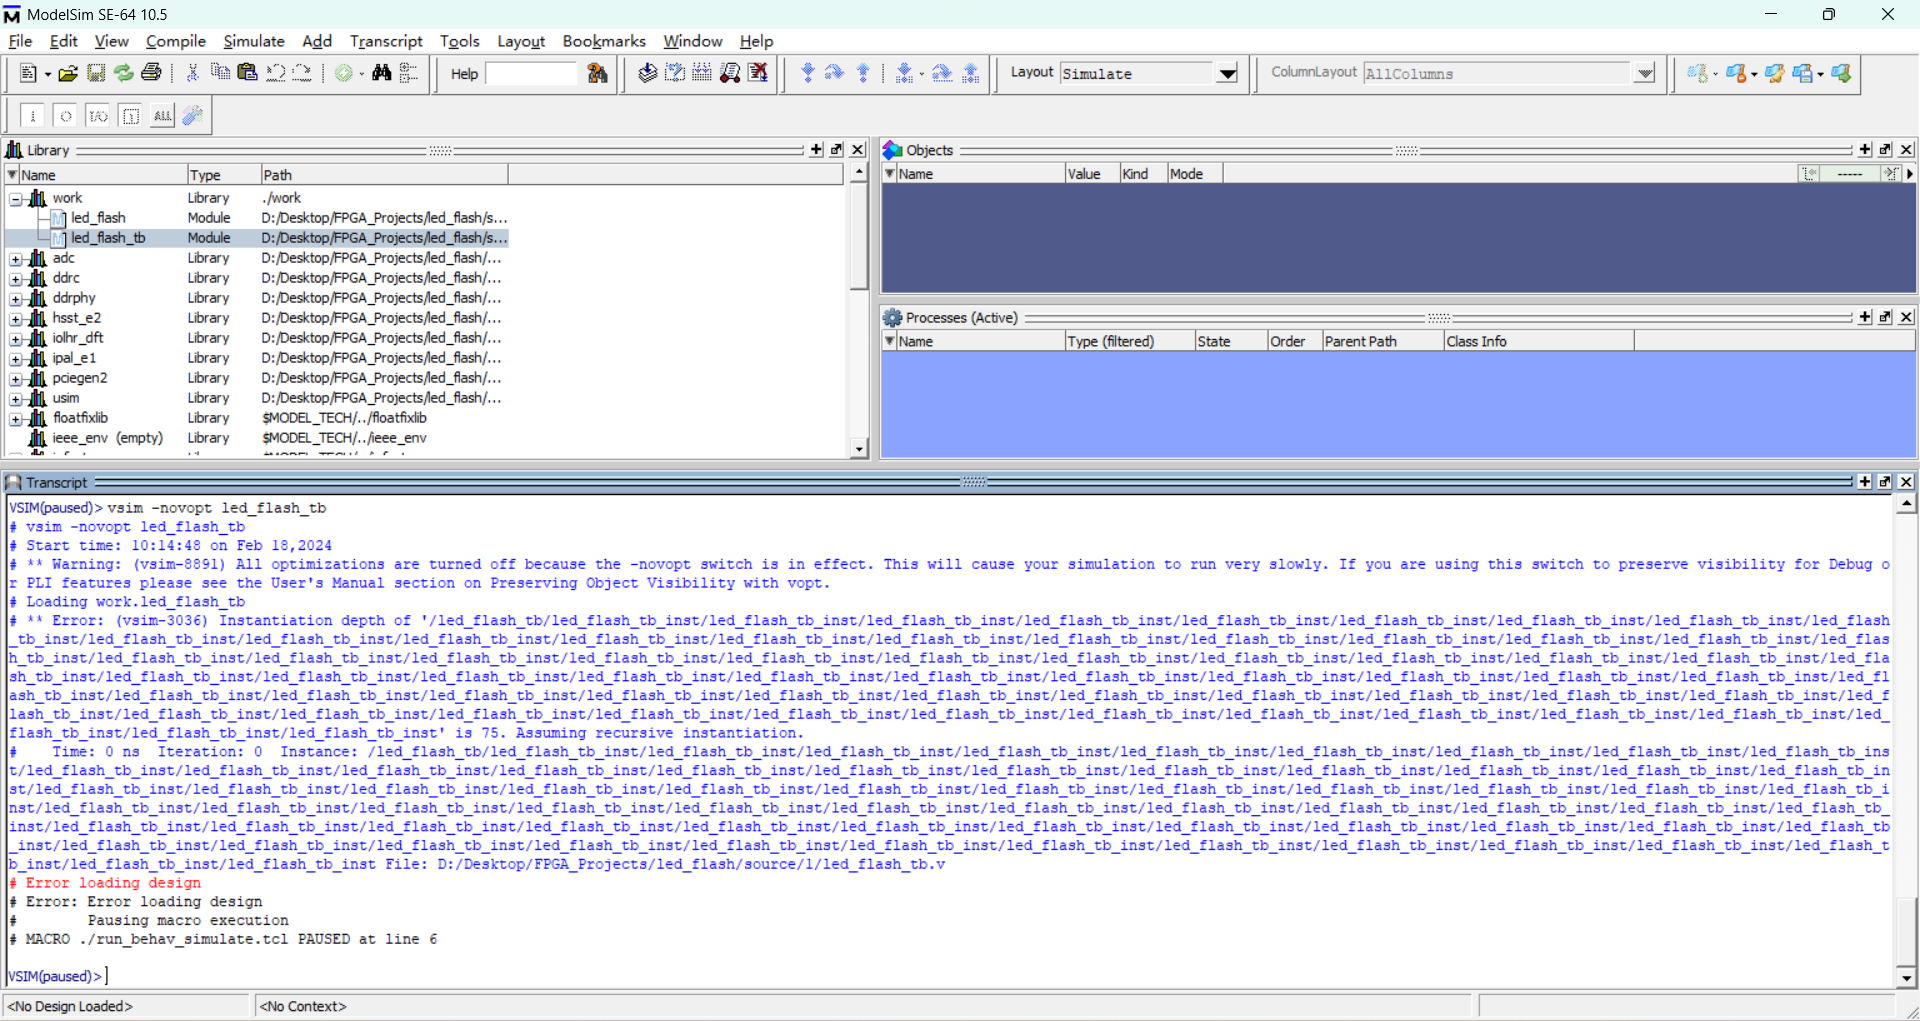The height and width of the screenshot is (1021, 1920).
Task: Click the green arrow Export Layout icon
Action: [x=1841, y=73]
